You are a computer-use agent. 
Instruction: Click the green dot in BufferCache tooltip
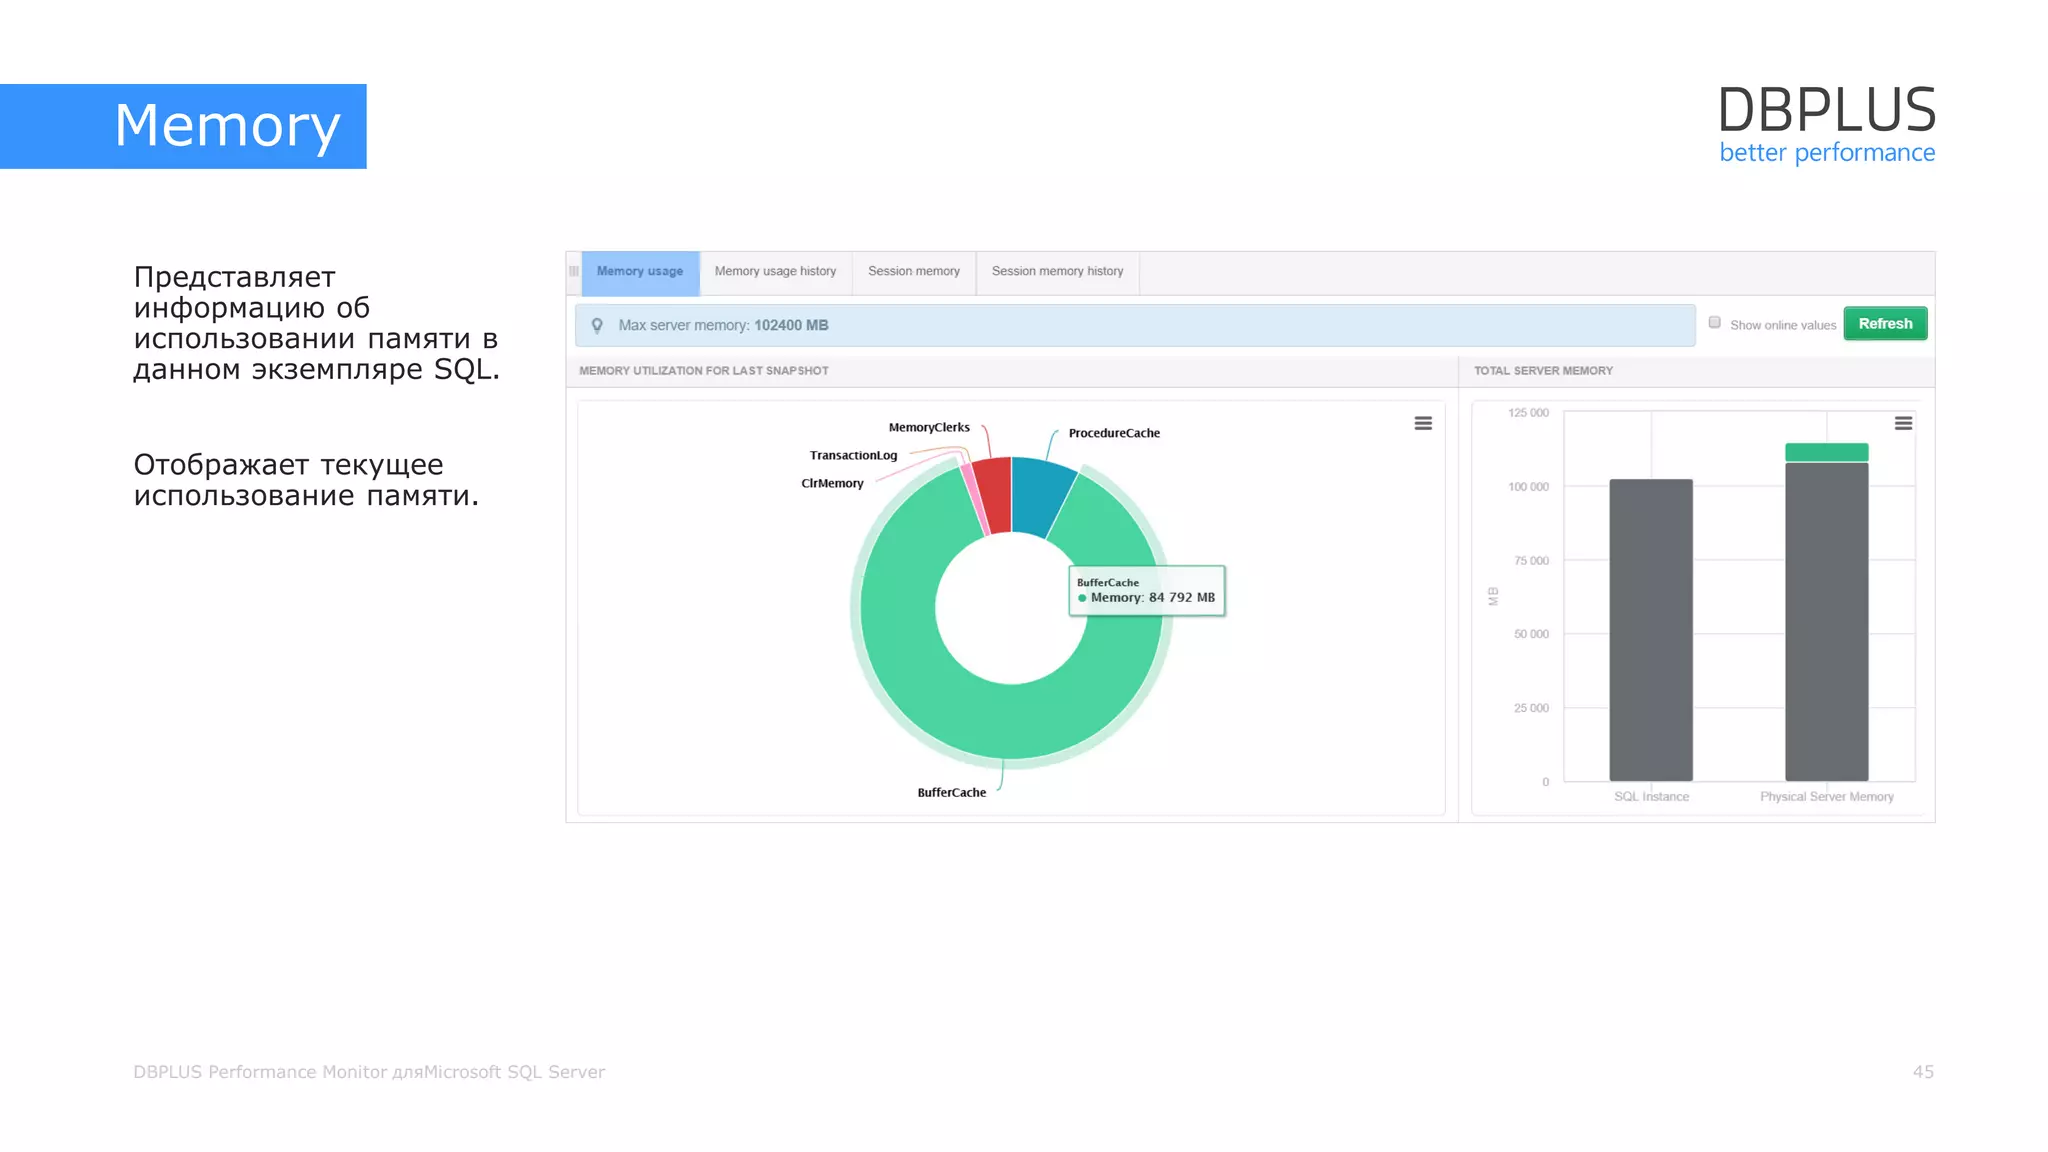click(x=1082, y=598)
